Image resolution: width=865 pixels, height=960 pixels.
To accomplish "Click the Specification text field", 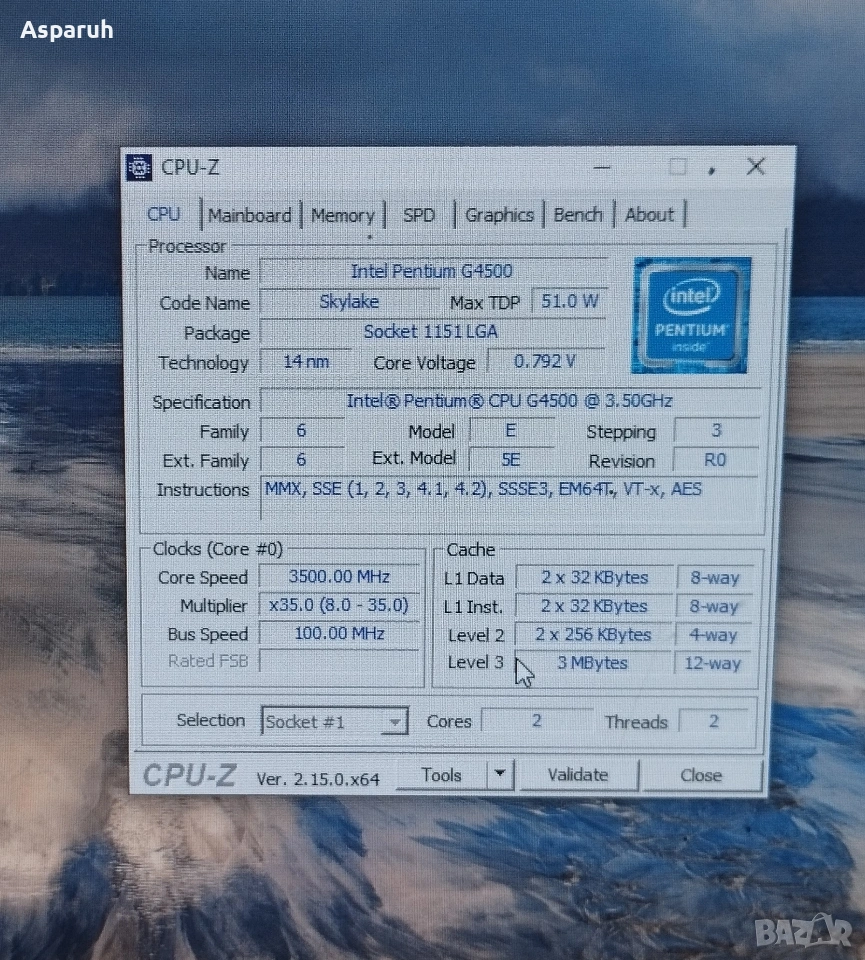I will pos(509,401).
